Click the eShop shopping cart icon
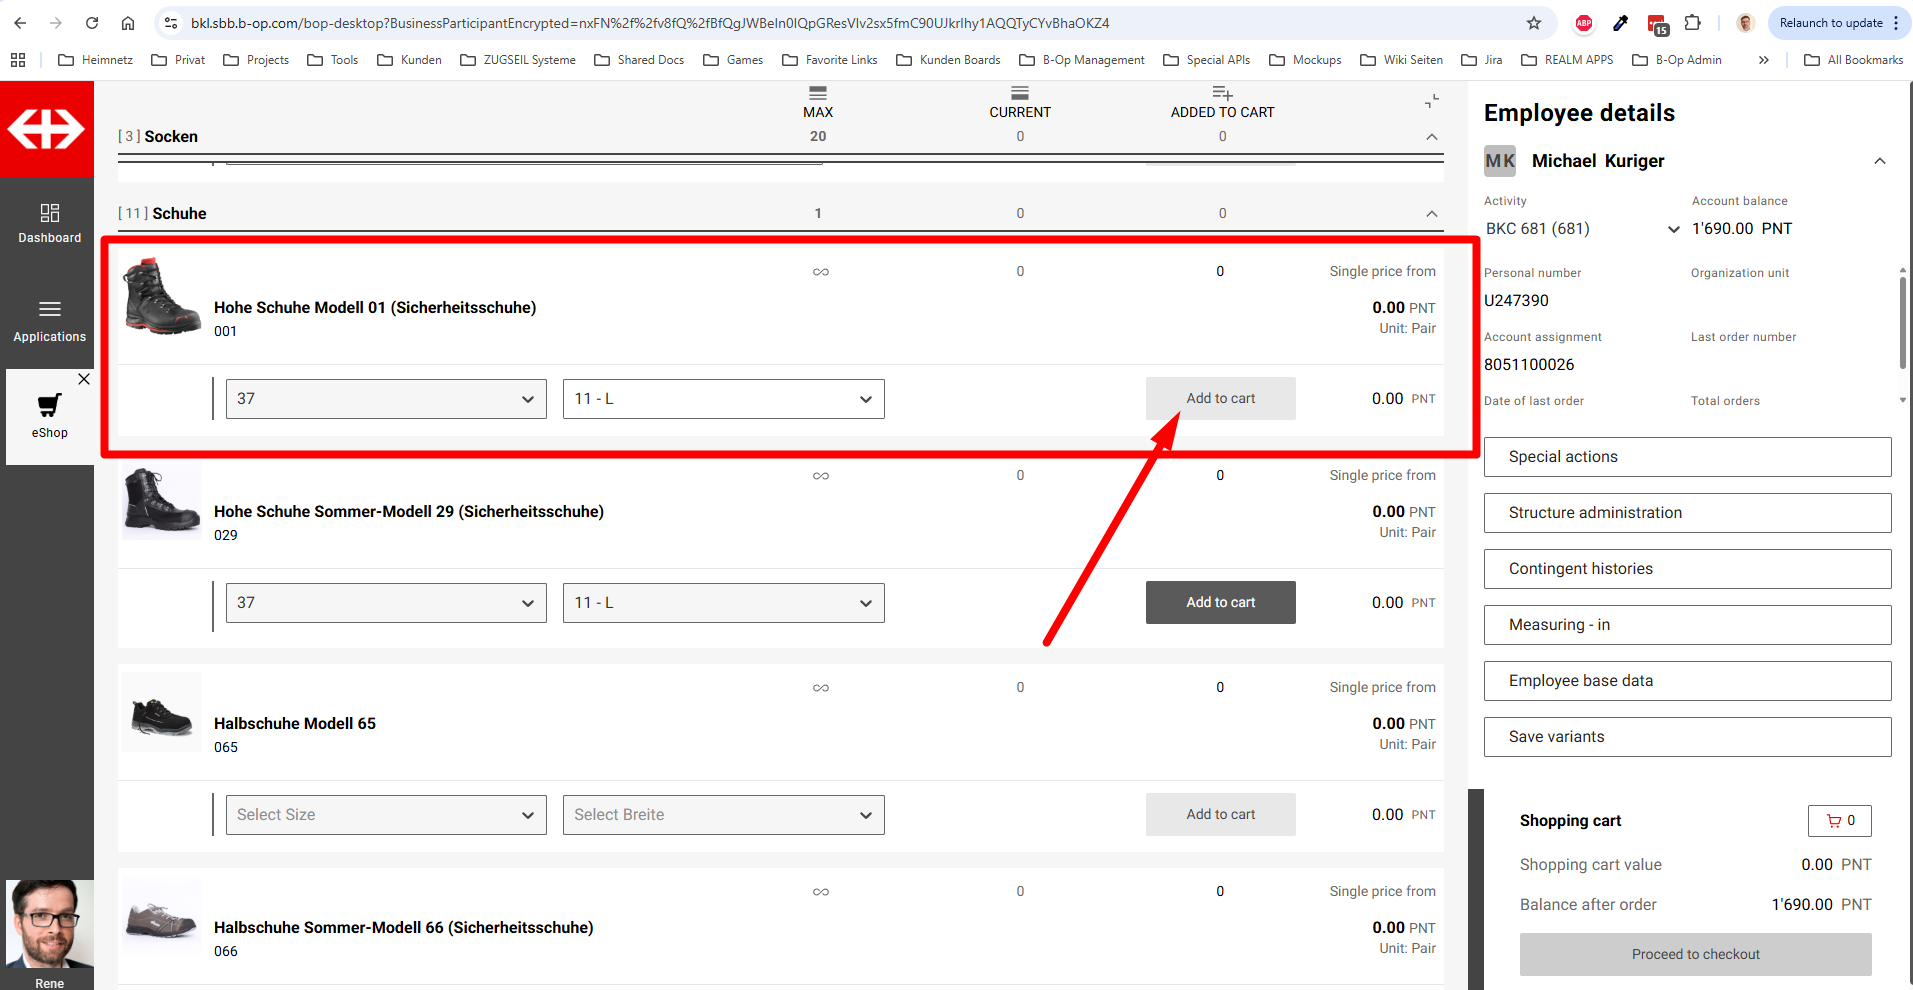The image size is (1913, 990). [x=49, y=405]
